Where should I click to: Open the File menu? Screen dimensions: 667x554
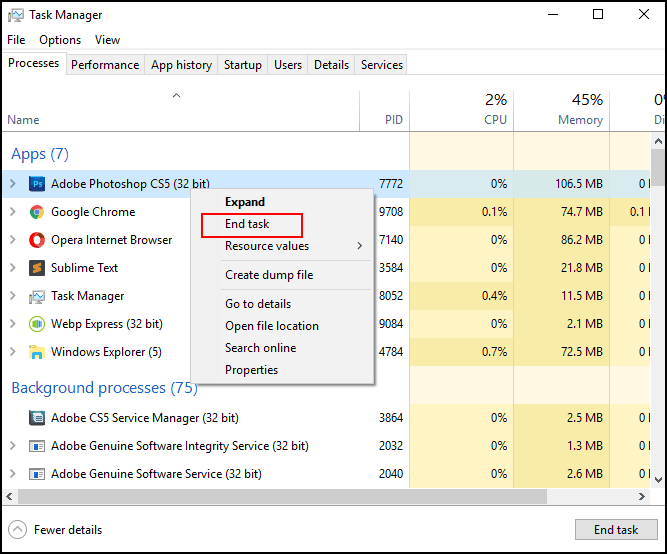16,40
